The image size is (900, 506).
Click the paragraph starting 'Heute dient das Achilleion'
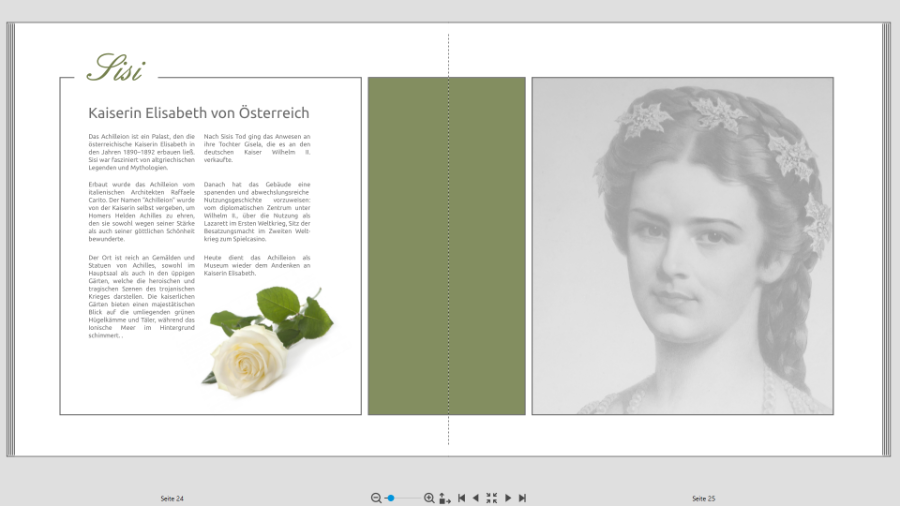(x=257, y=265)
